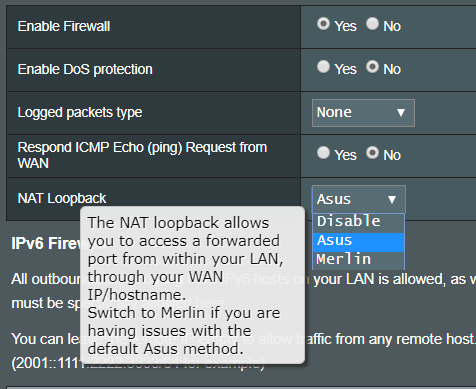This screenshot has height=389, width=476.
Task: Click the NAT Loopback dropdown arrow
Action: [x=392, y=199]
